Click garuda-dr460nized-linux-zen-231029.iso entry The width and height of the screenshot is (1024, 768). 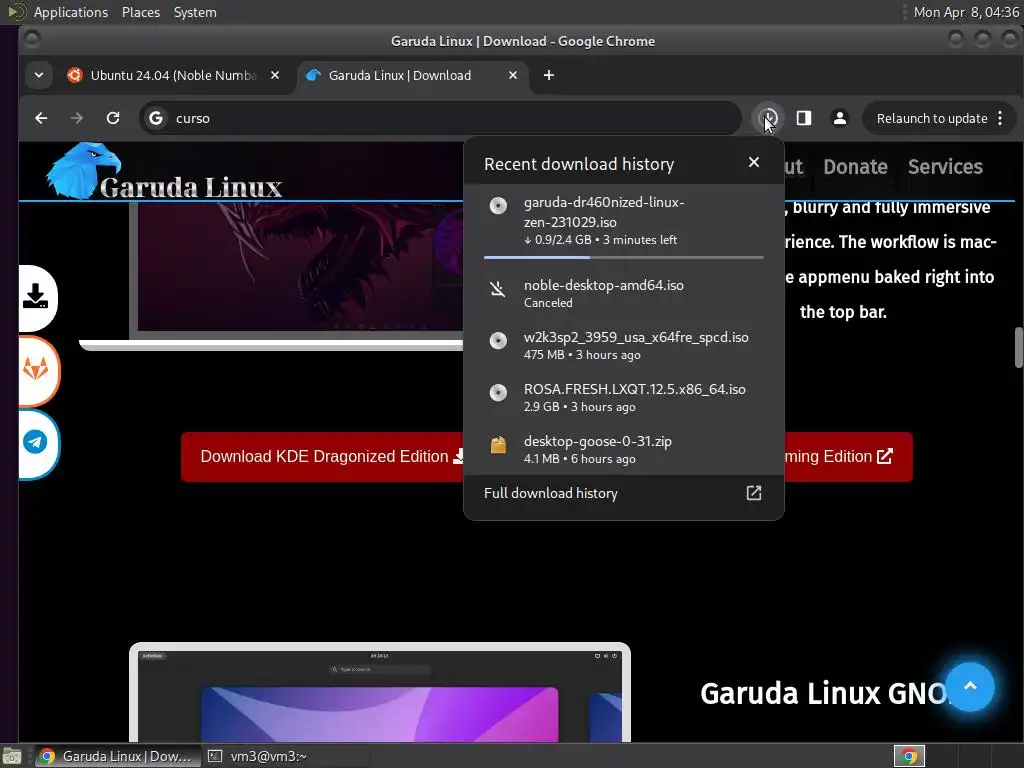pos(624,220)
